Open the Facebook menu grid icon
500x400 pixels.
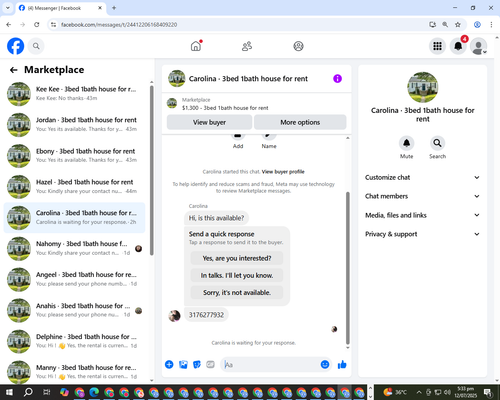point(437,46)
